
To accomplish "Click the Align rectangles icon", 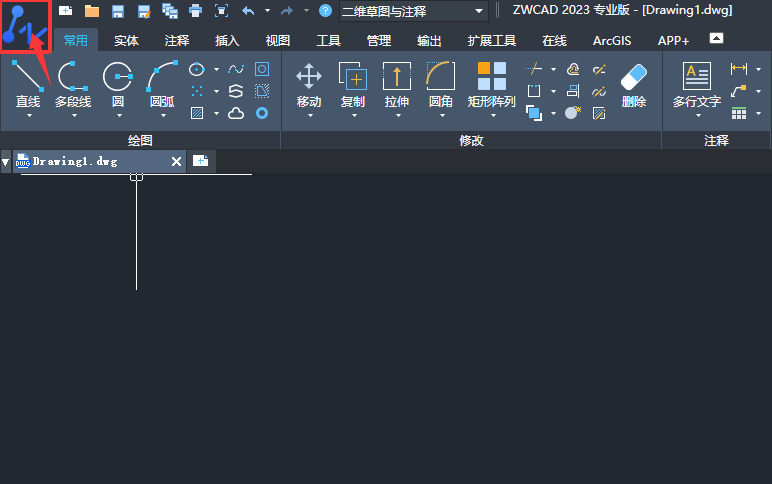I will pyautogui.click(x=573, y=91).
